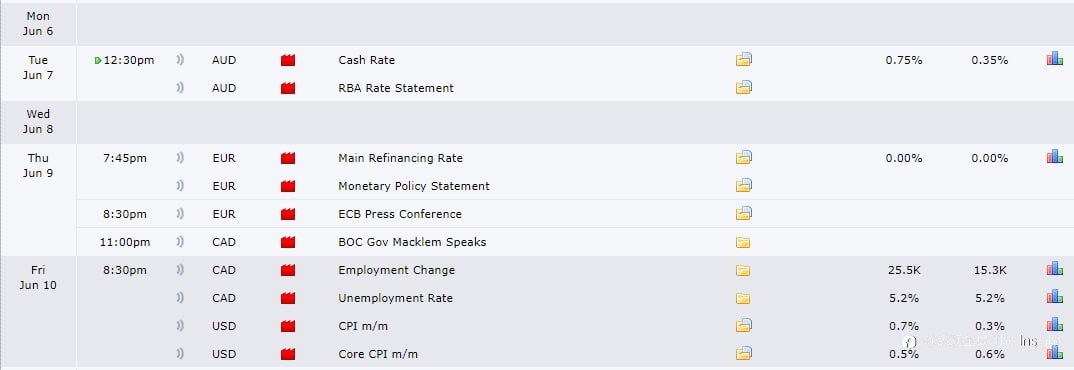Open graph icon for Employment Change row
Image resolution: width=1074 pixels, height=370 pixels.
click(x=1055, y=270)
